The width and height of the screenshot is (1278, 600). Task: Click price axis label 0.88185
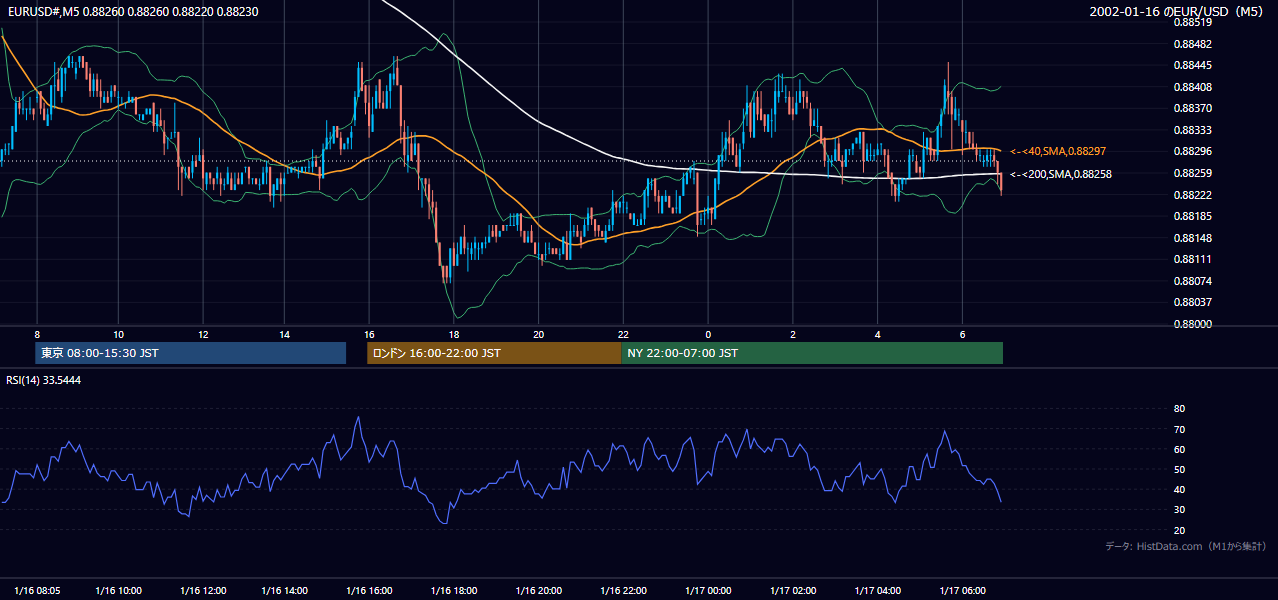point(1192,216)
